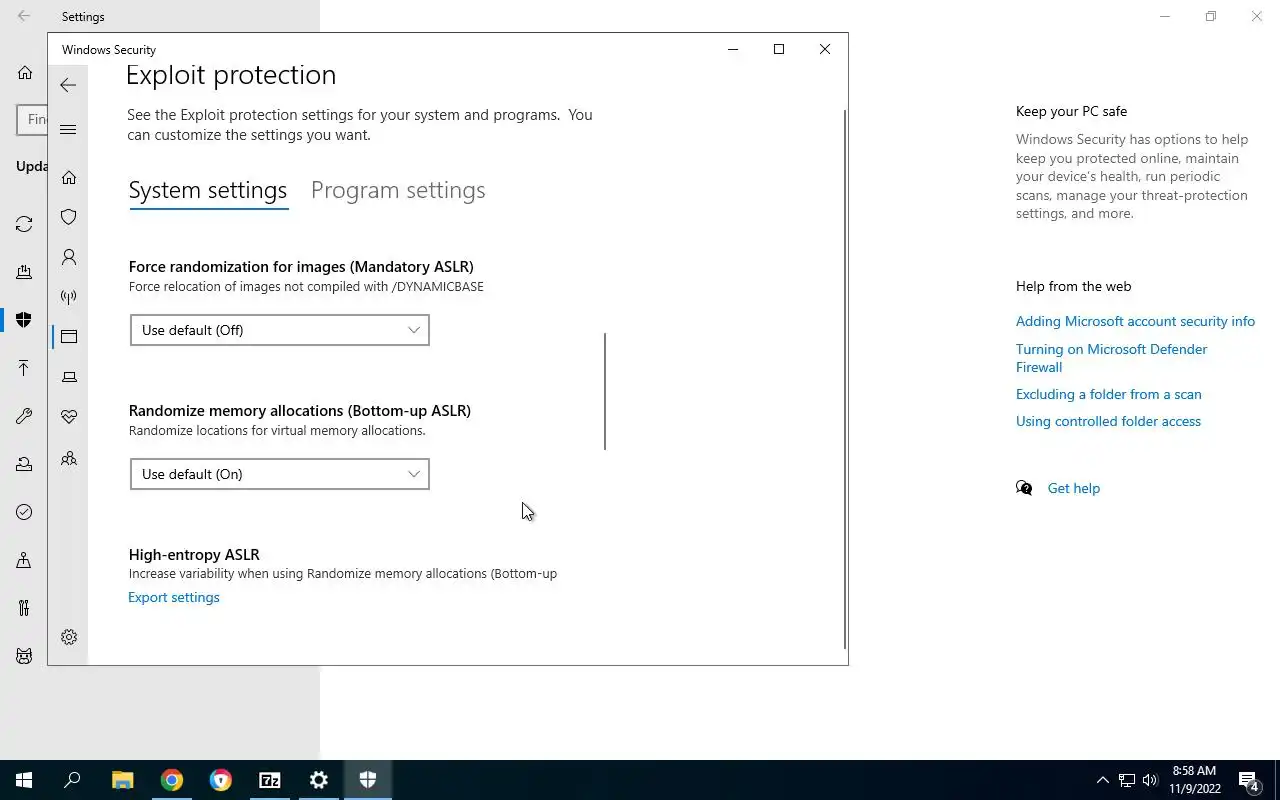Click the taskbar clock showing 8:58 AM
1280x800 pixels.
click(1194, 780)
